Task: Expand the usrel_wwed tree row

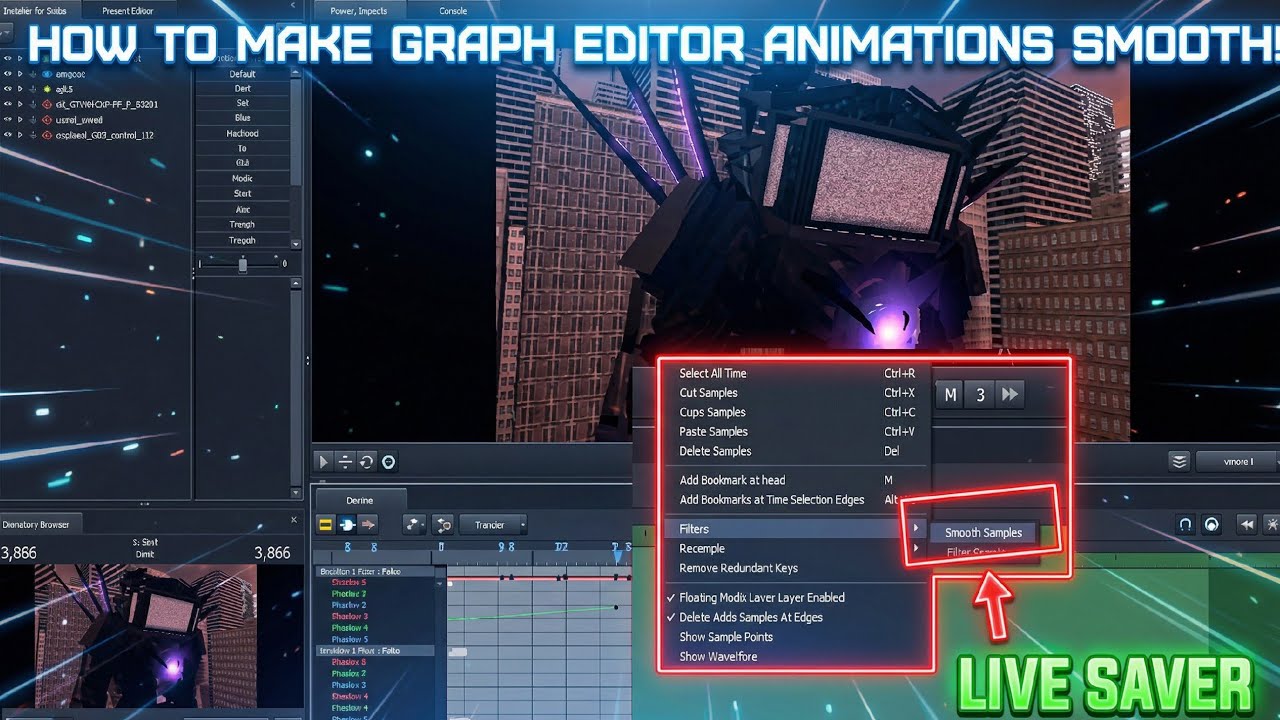Action: click(20, 119)
